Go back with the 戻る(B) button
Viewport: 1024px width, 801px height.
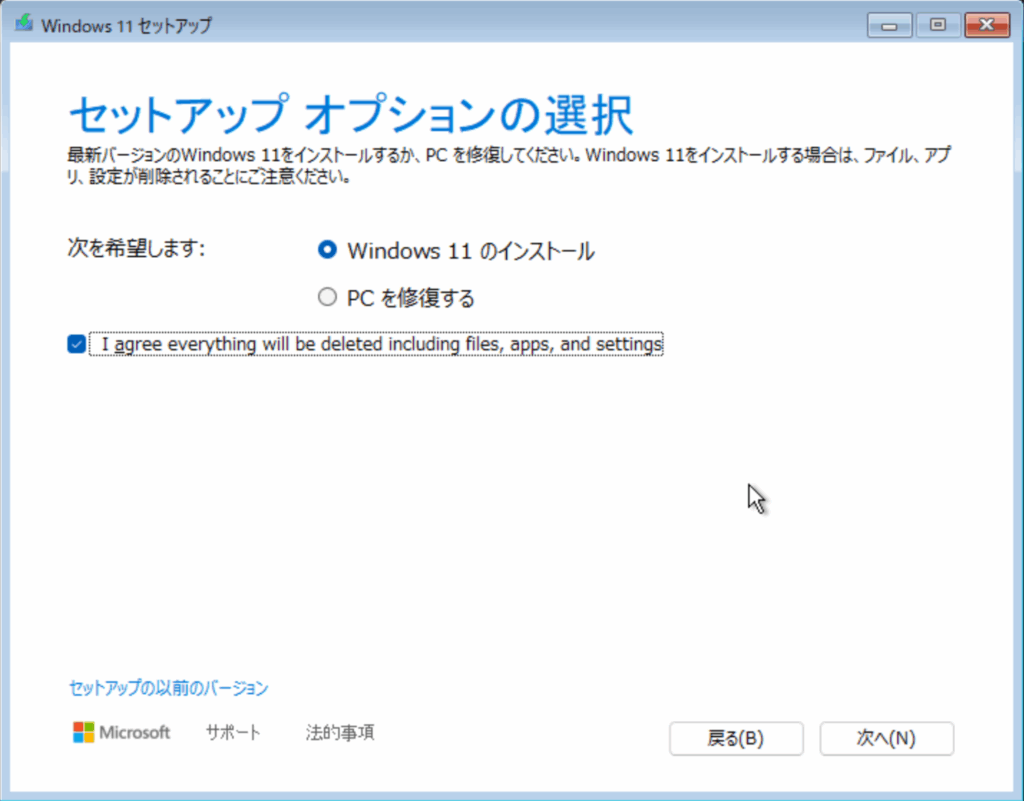735,739
